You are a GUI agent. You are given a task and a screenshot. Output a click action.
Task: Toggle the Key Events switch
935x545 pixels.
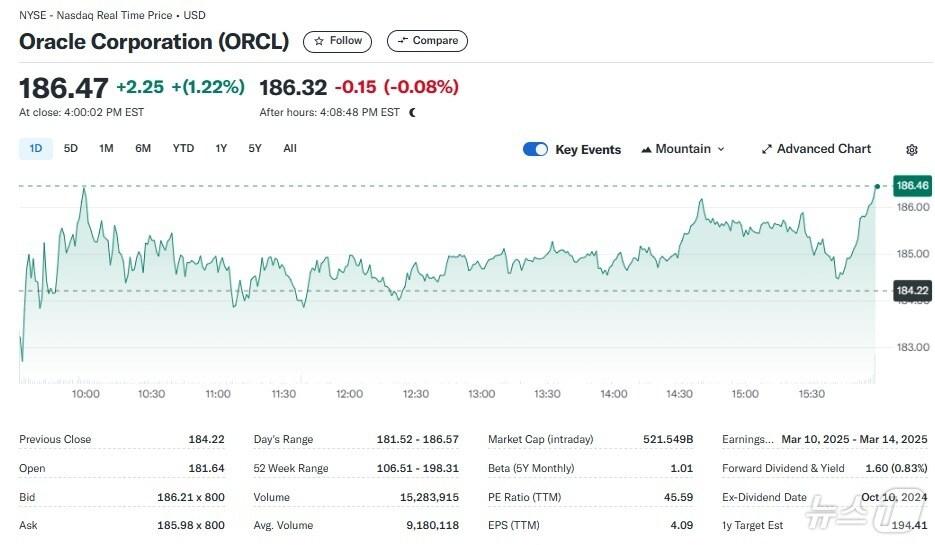pyautogui.click(x=535, y=149)
